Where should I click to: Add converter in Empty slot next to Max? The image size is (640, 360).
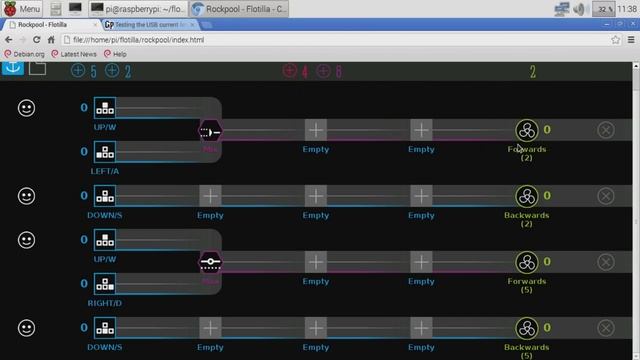coord(316,262)
